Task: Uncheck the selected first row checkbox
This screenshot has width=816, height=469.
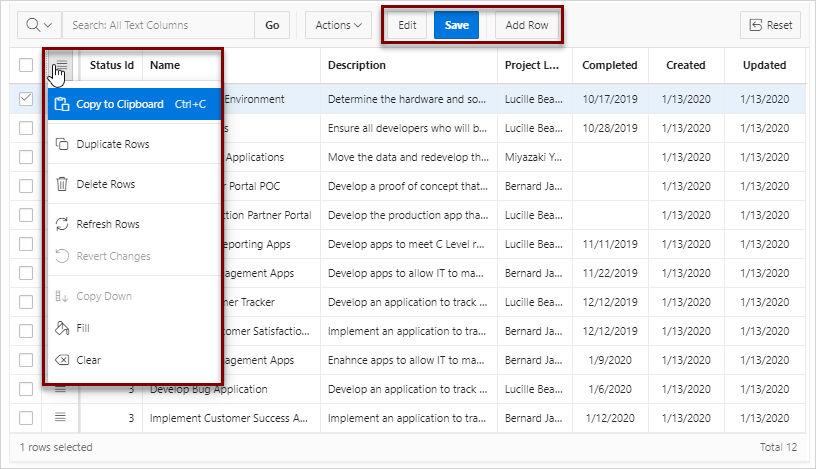Action: coord(26,99)
